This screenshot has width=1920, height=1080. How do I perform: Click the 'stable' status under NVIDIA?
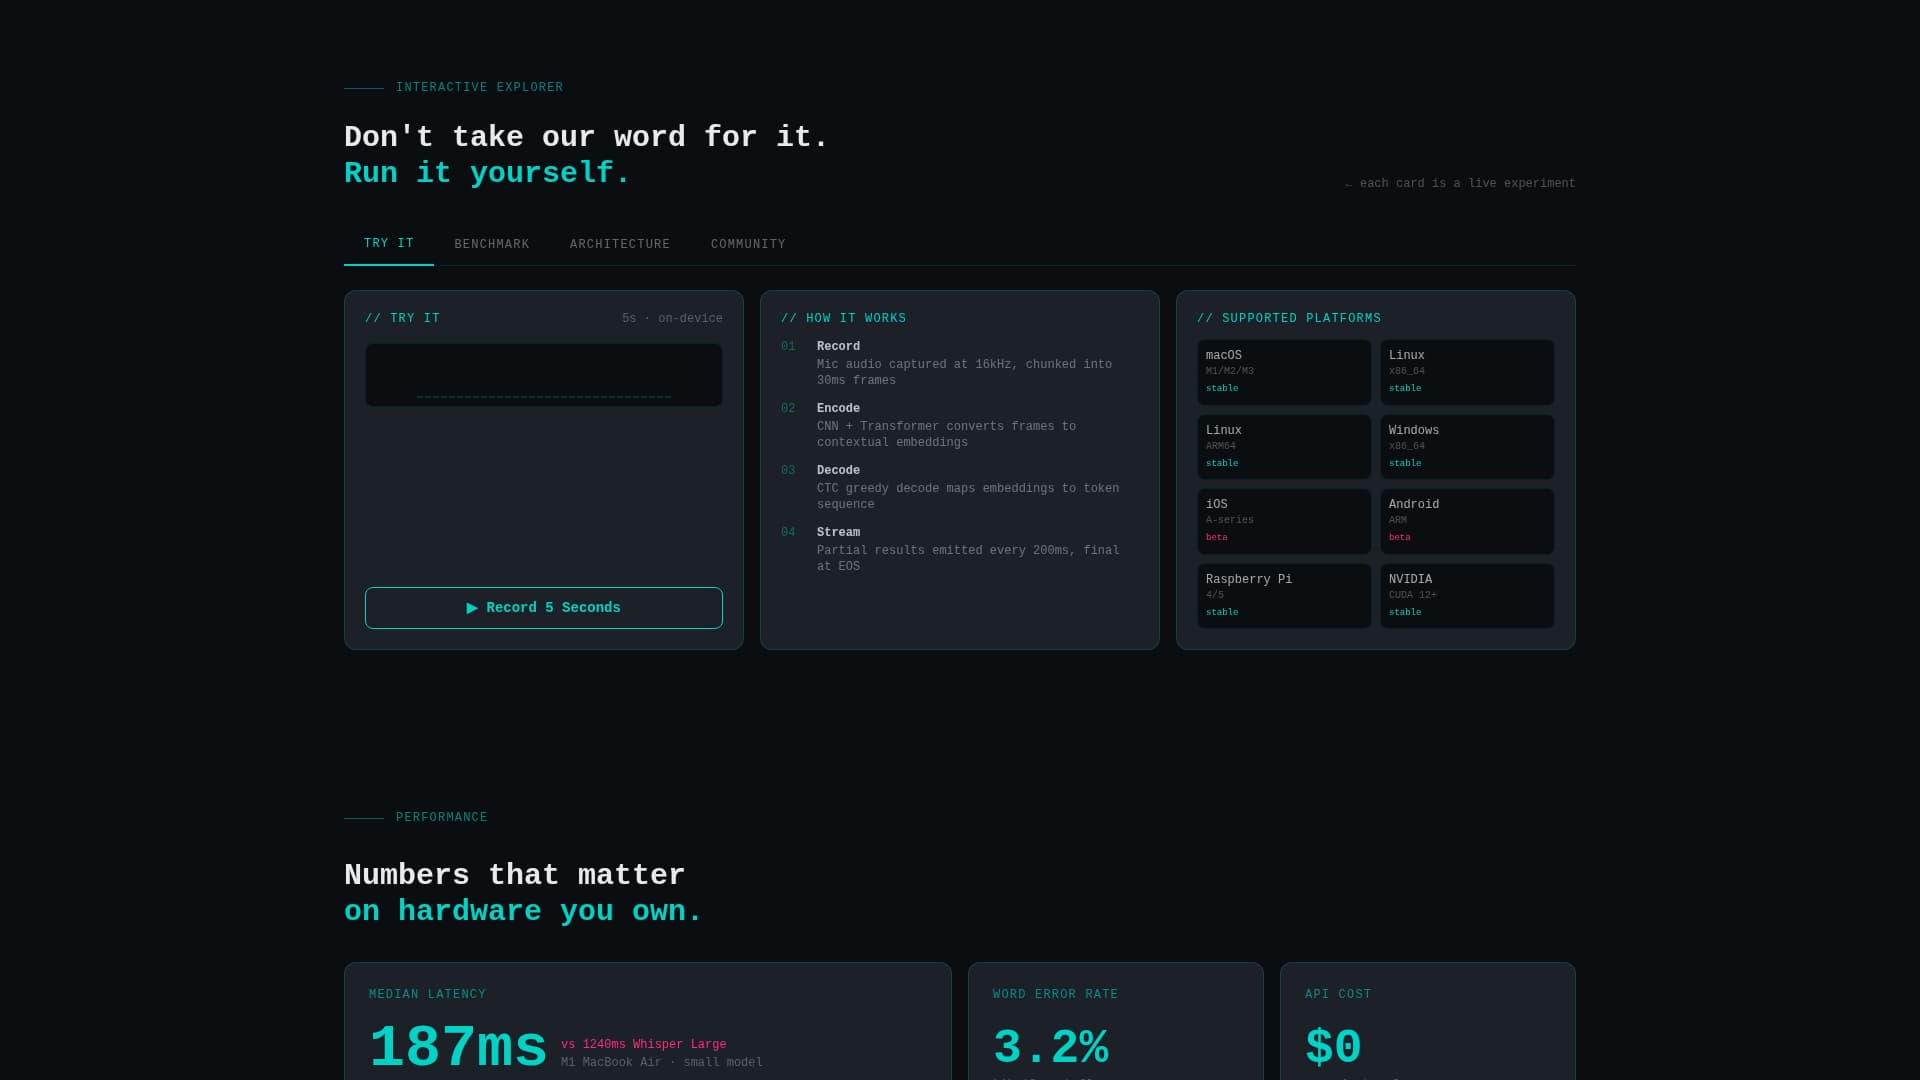1405,613
